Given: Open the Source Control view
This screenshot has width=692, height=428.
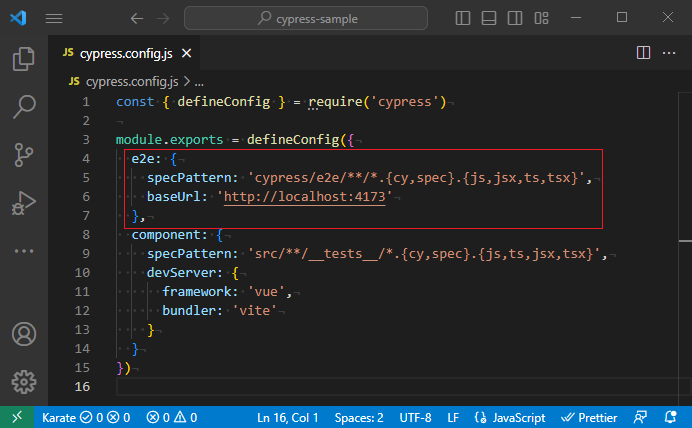Looking at the screenshot, I should tap(24, 155).
